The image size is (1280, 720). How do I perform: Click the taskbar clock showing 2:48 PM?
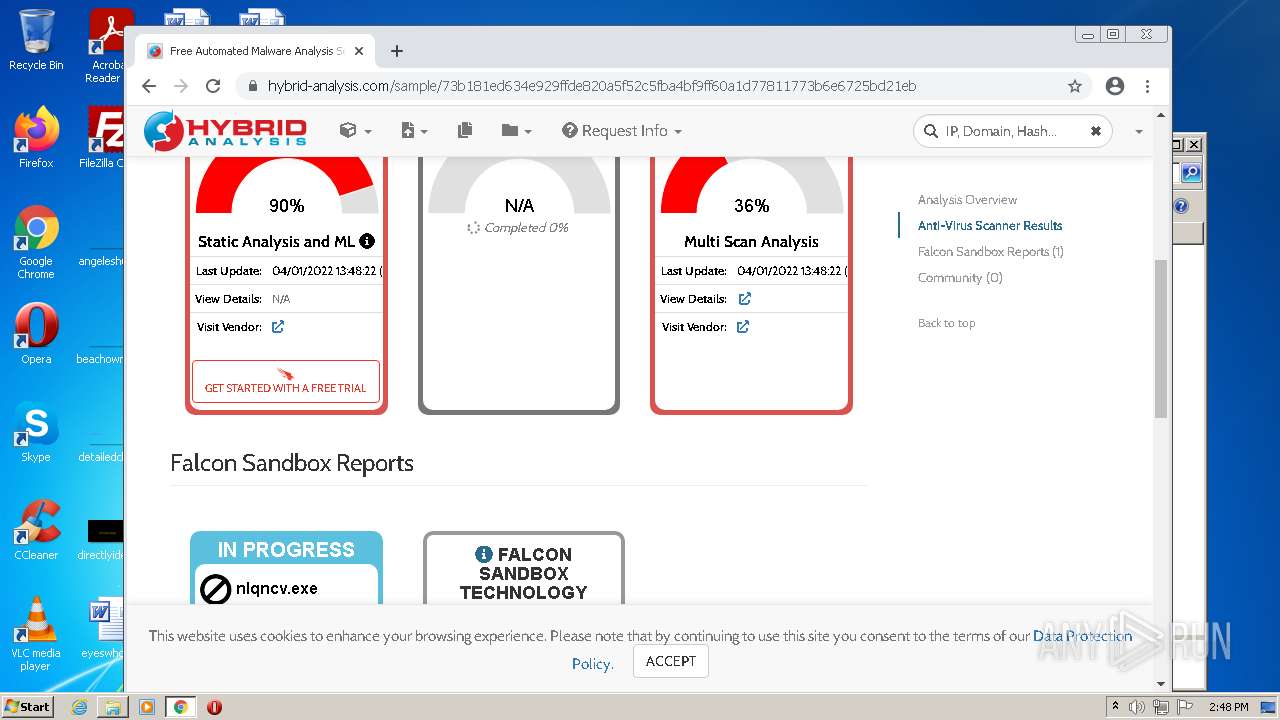coord(1228,707)
